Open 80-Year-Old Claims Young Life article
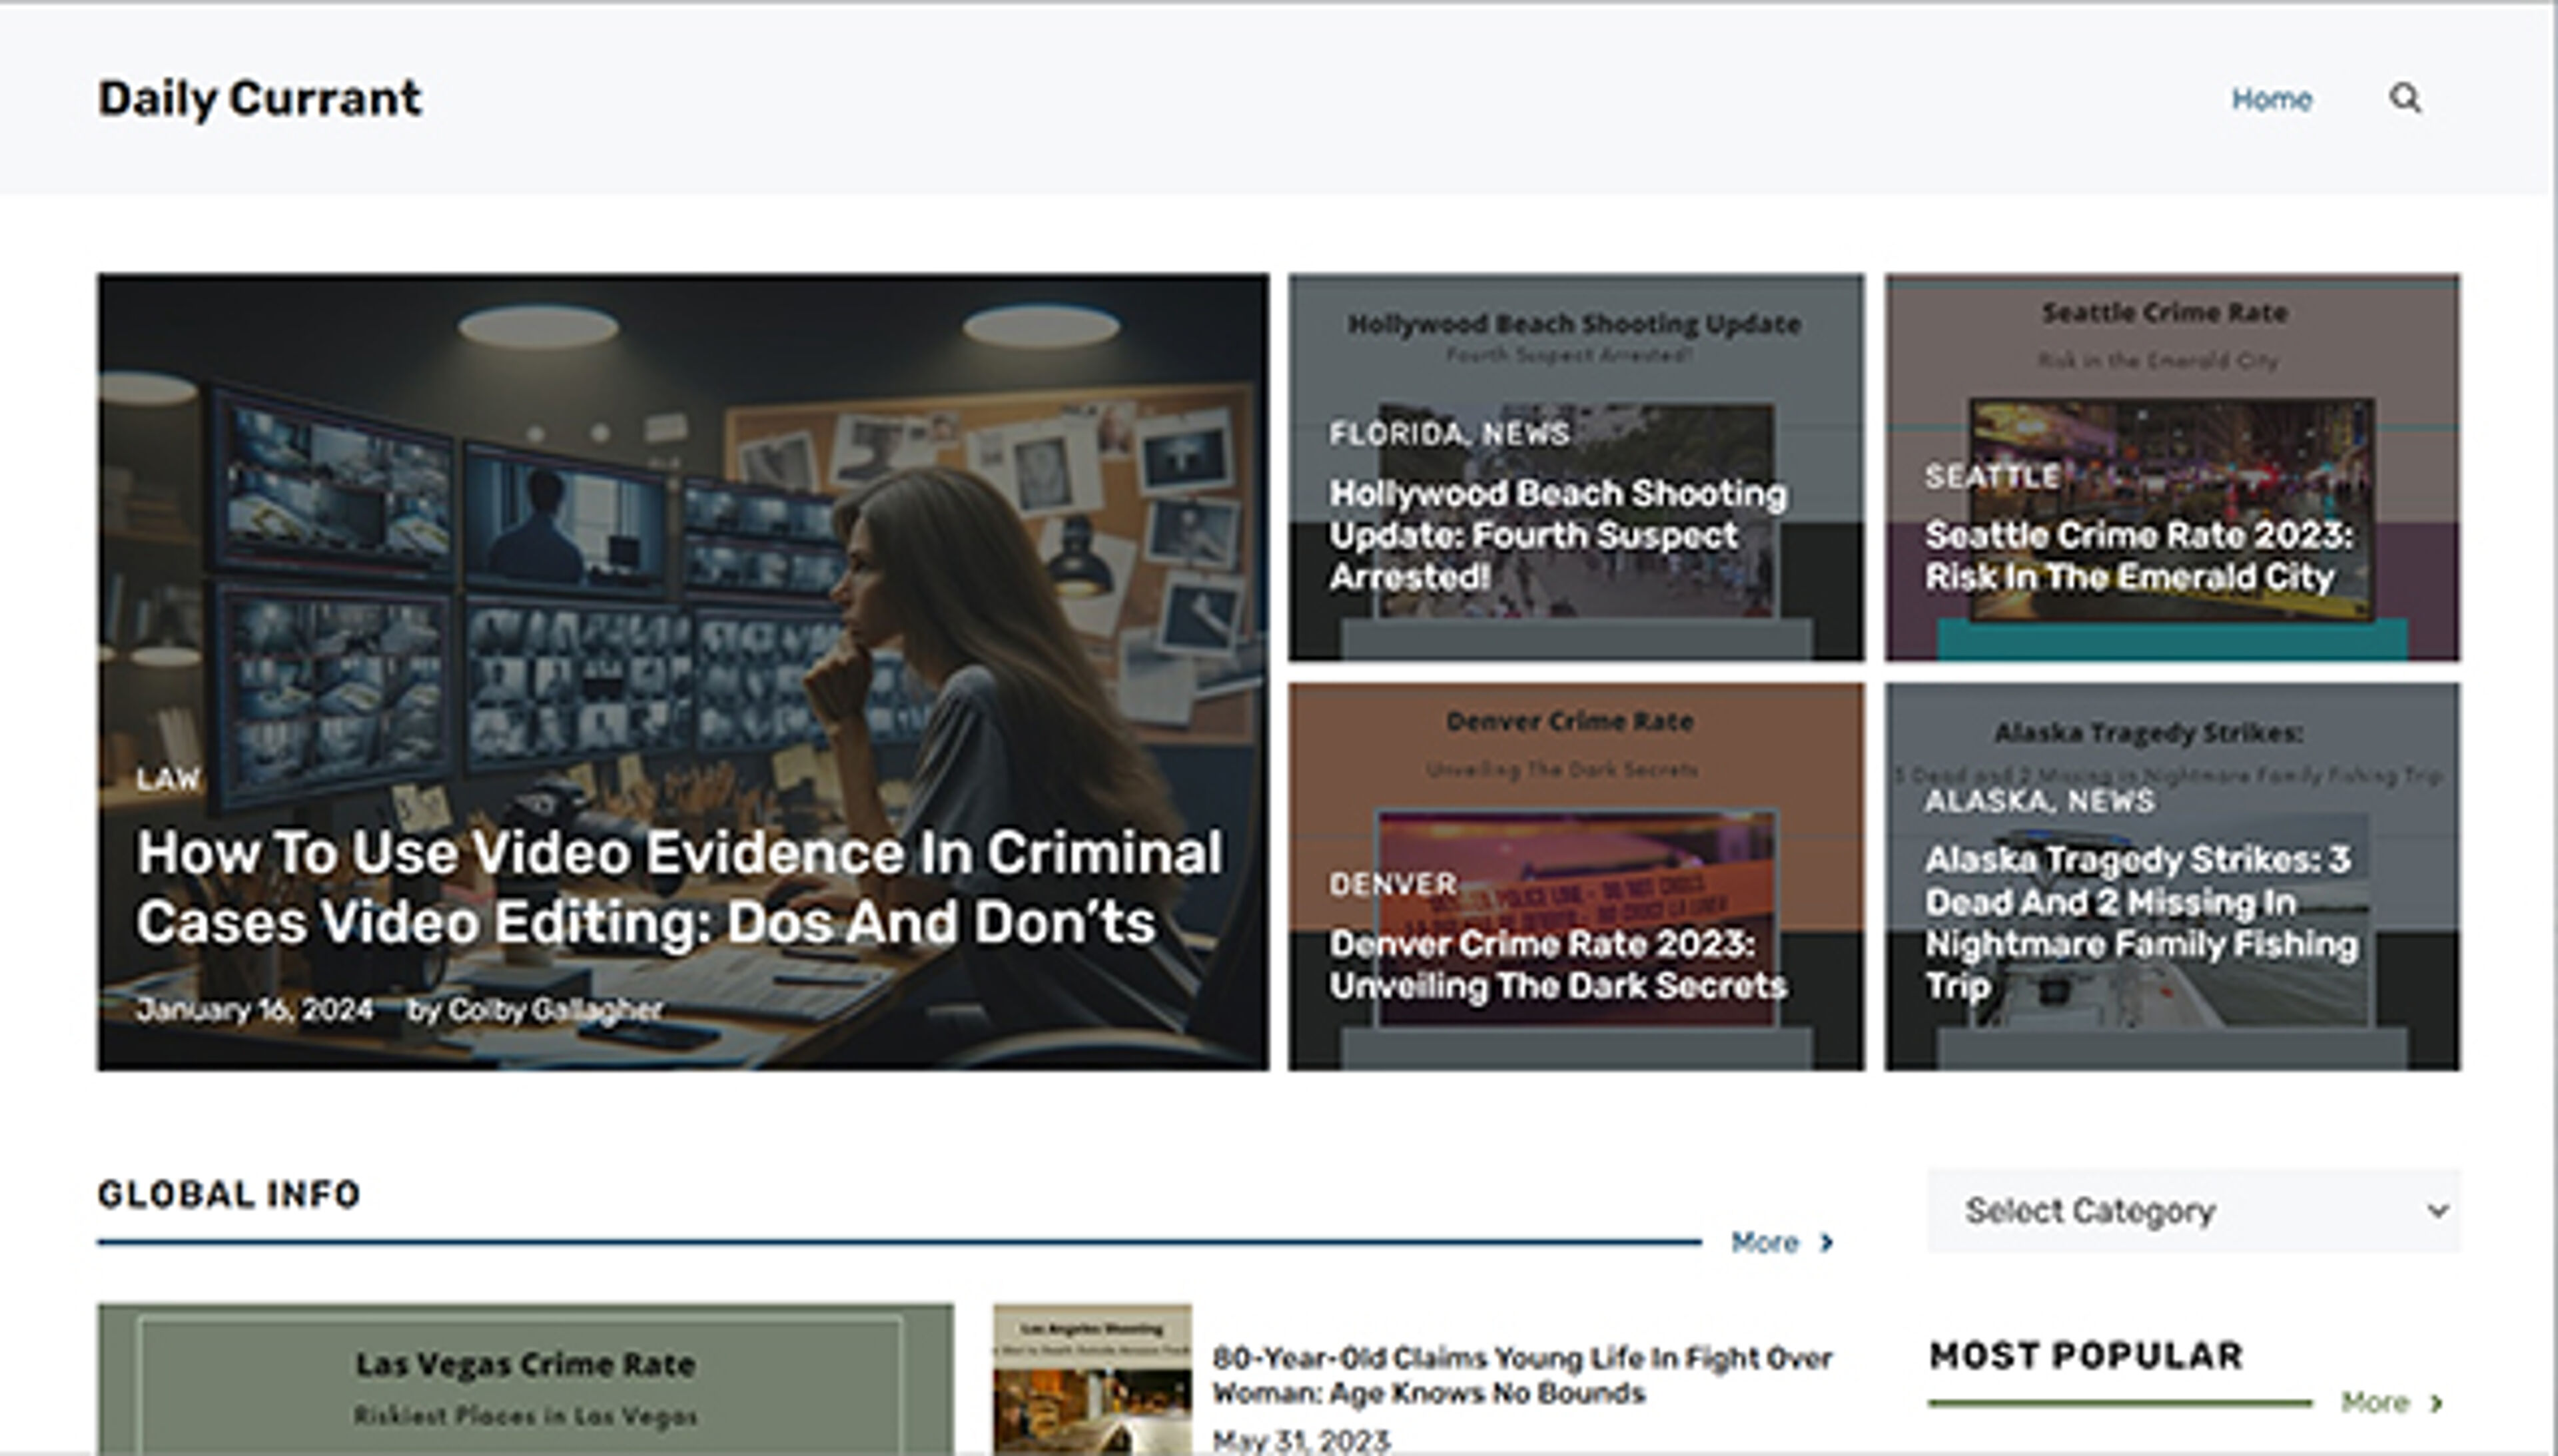Image resolution: width=2558 pixels, height=1456 pixels. pyautogui.click(x=1521, y=1375)
